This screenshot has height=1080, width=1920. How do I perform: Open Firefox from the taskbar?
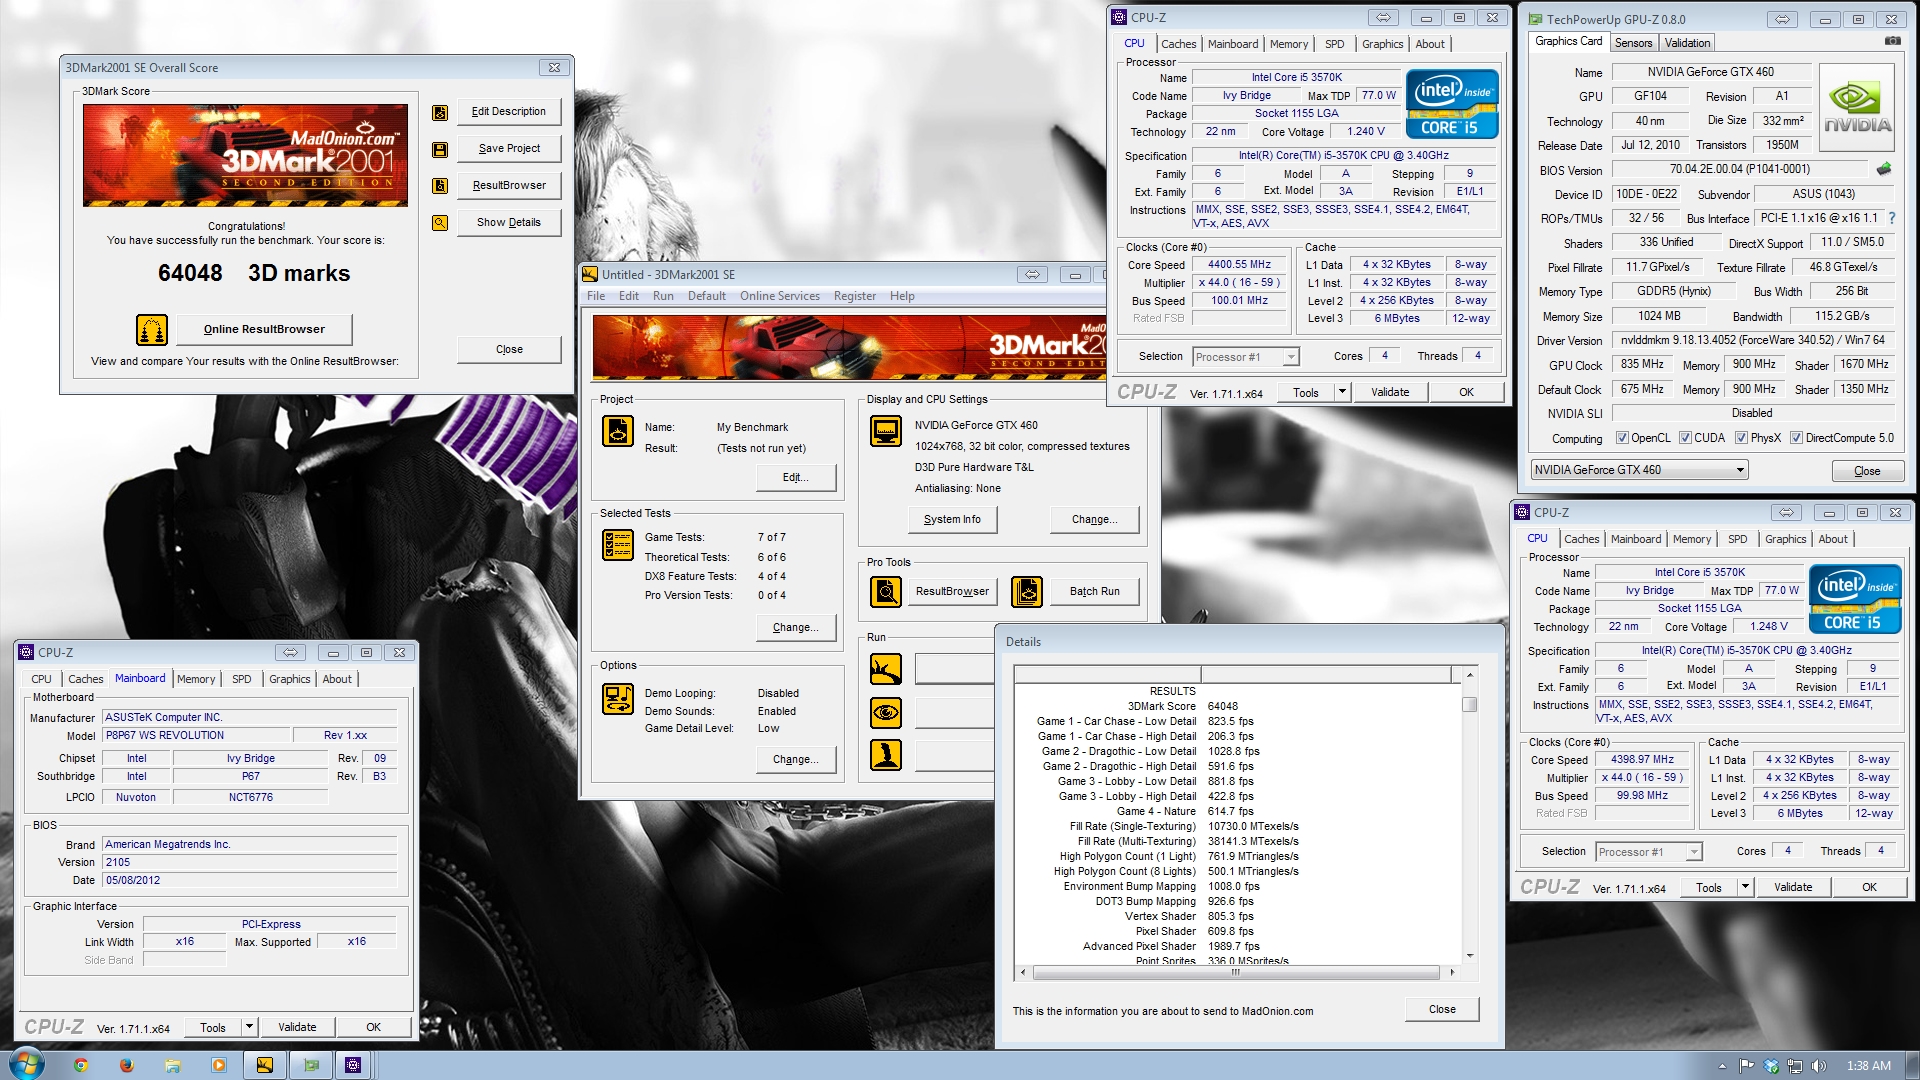pyautogui.click(x=126, y=1065)
